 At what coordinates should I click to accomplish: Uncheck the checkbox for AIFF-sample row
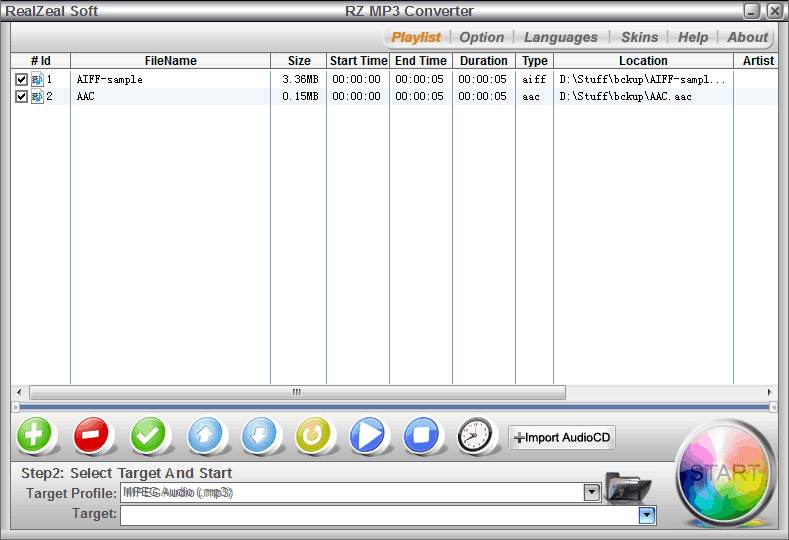21,80
